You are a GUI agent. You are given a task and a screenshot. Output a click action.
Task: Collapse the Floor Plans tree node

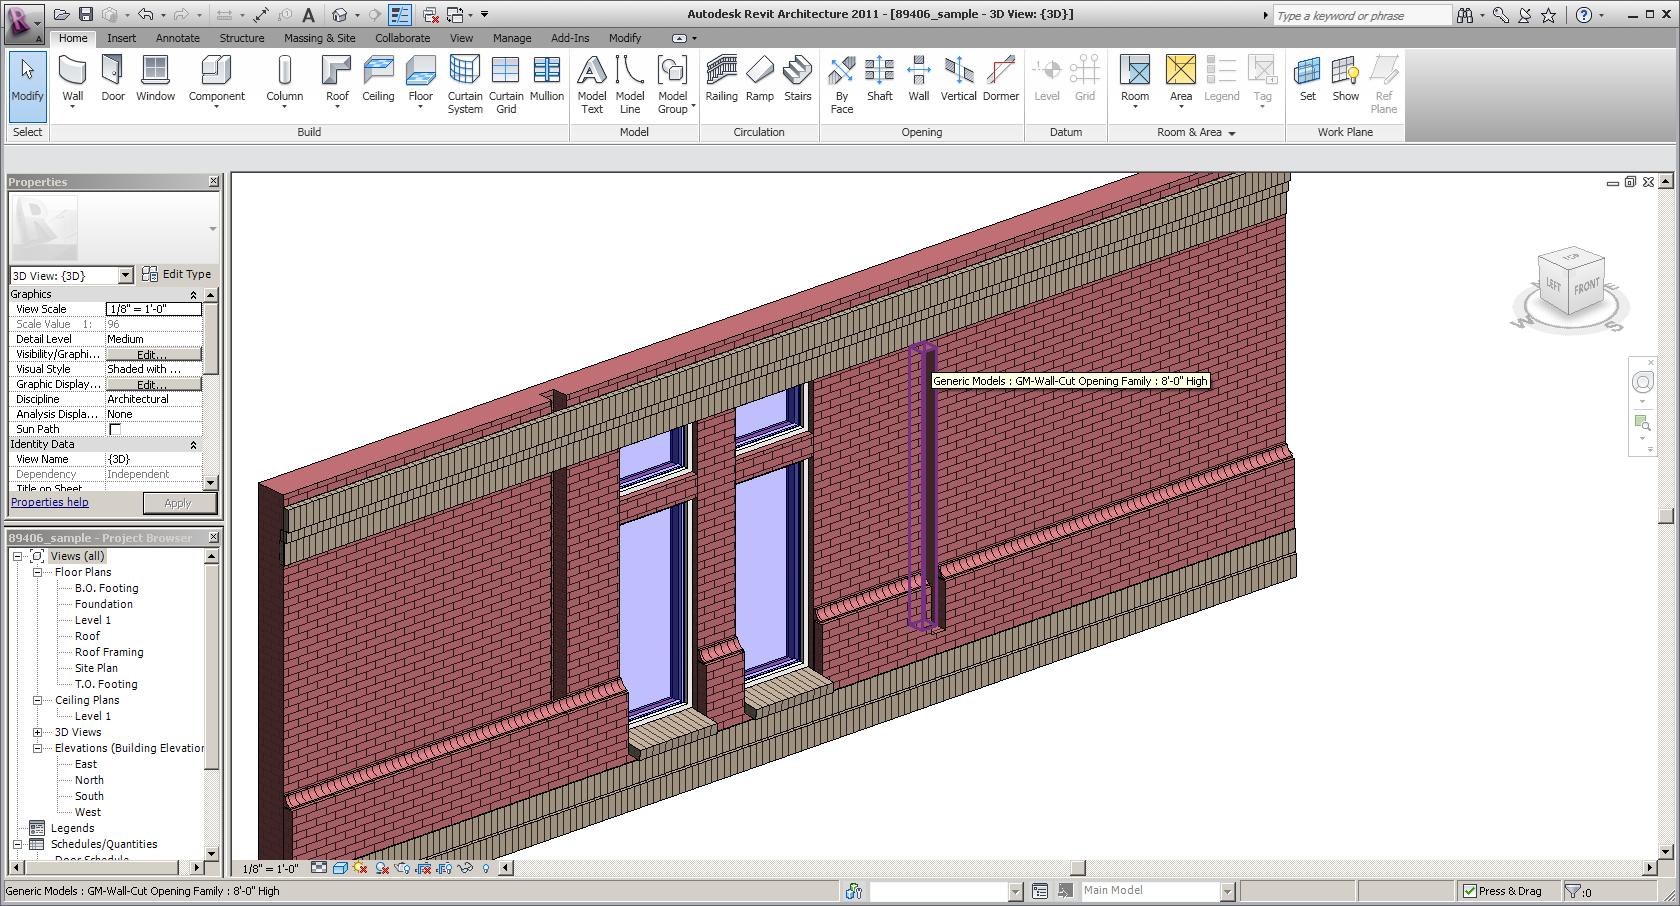tap(38, 572)
